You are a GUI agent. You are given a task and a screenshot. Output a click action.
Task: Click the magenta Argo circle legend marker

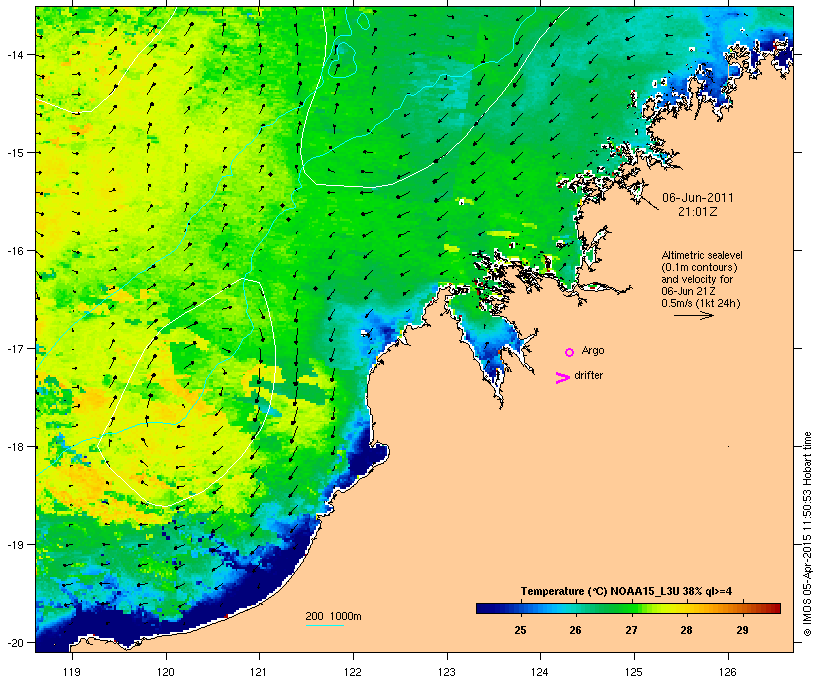pos(570,353)
